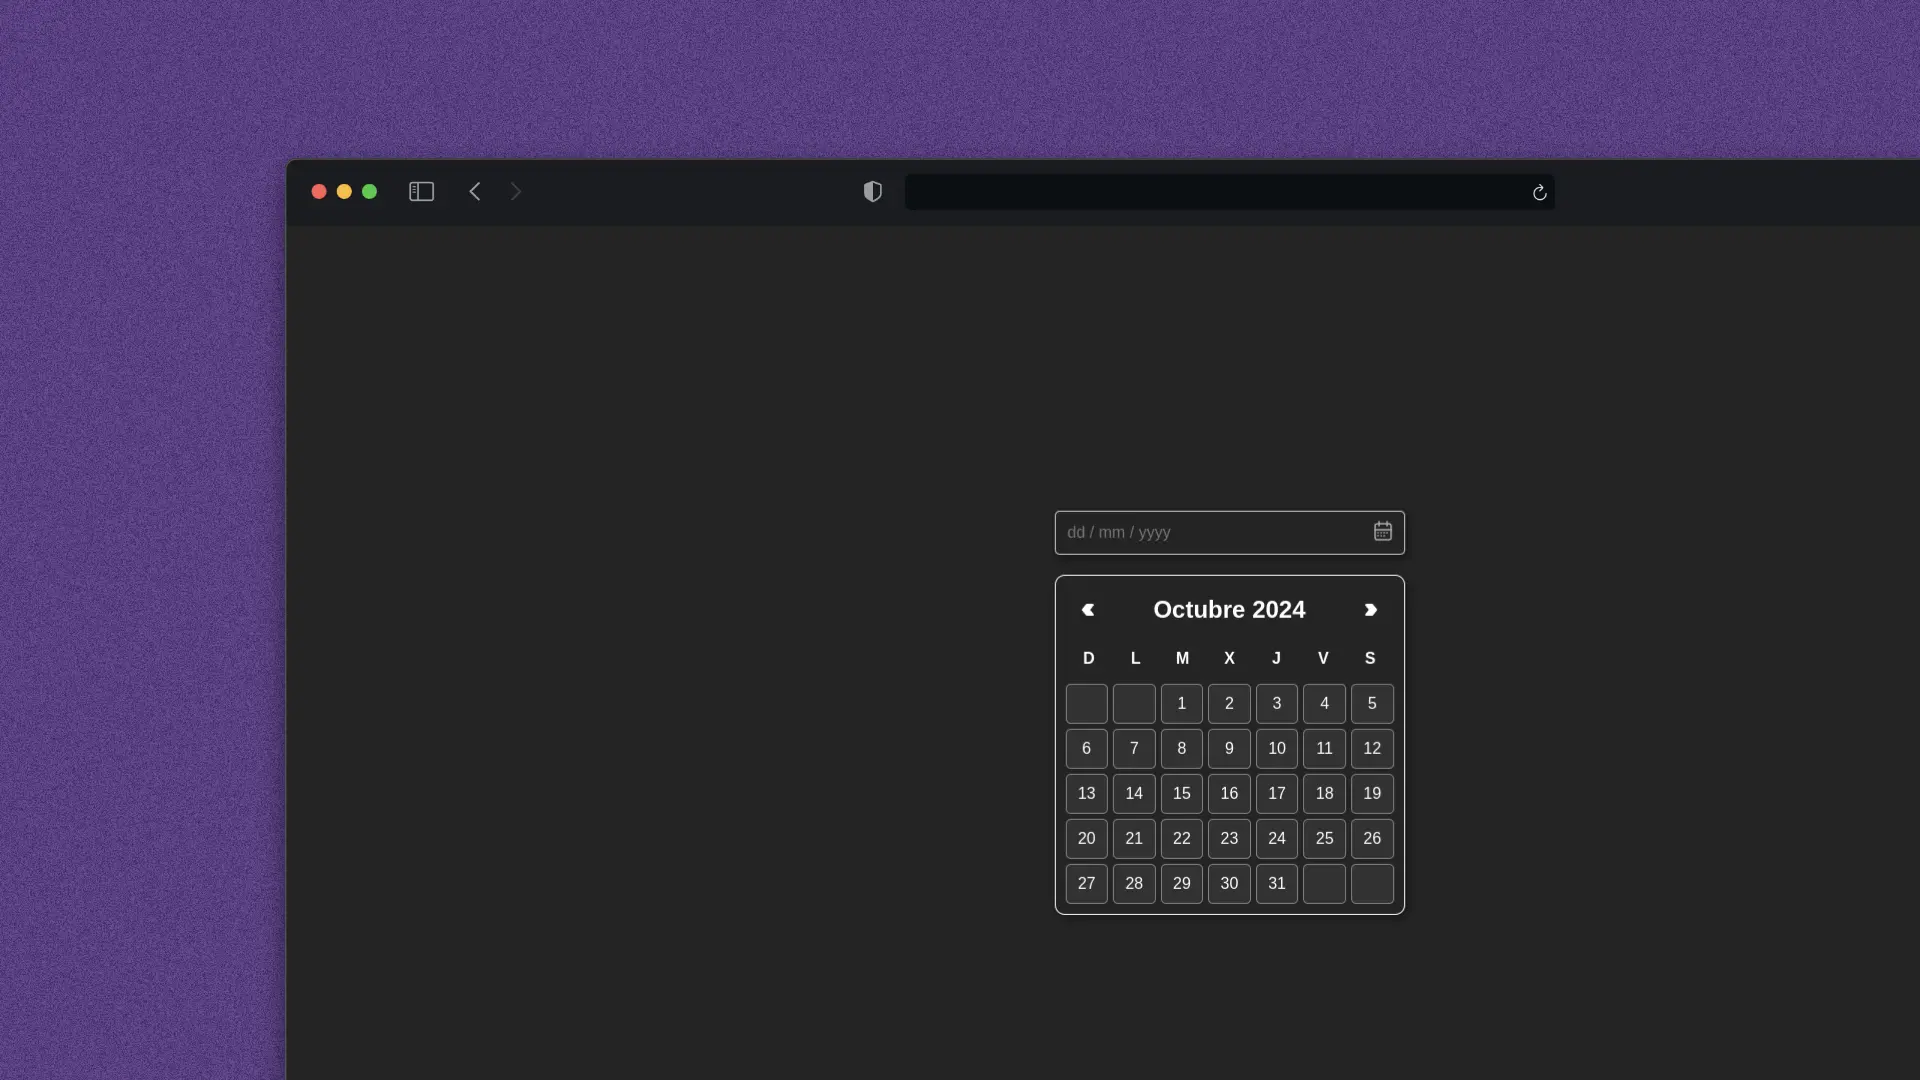Select day 23 in the calendar
This screenshot has height=1080, width=1920.
coord(1229,839)
